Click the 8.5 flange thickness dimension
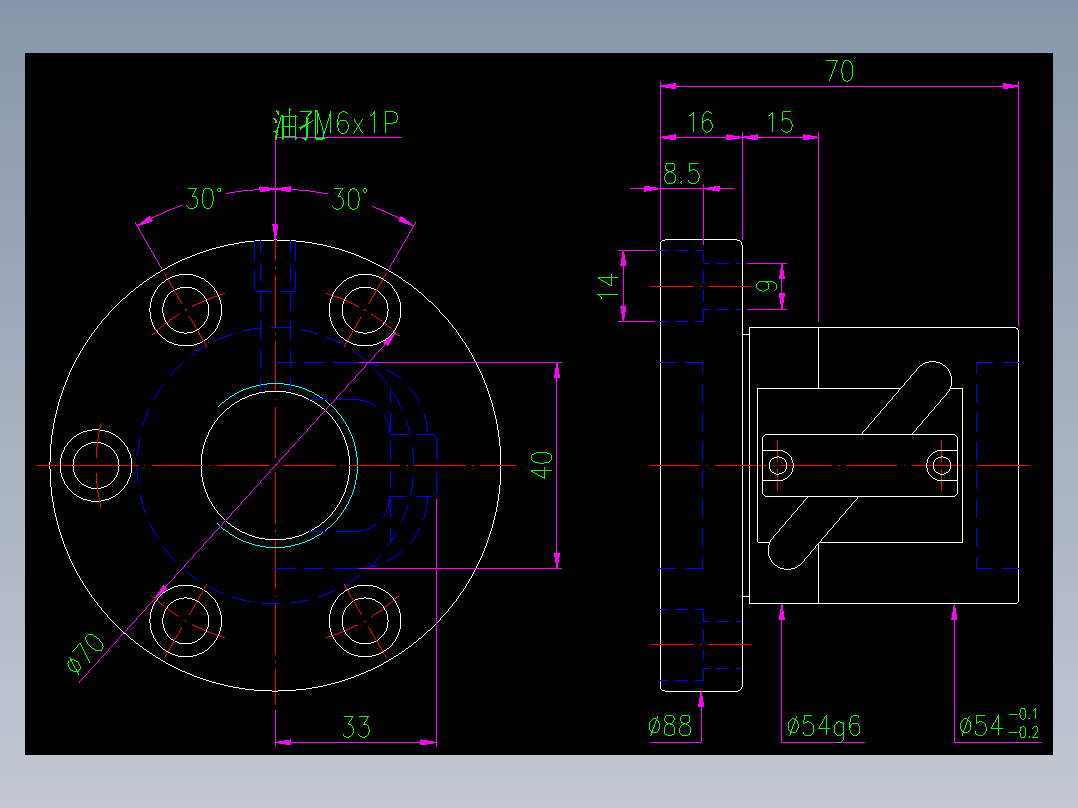 (x=683, y=170)
